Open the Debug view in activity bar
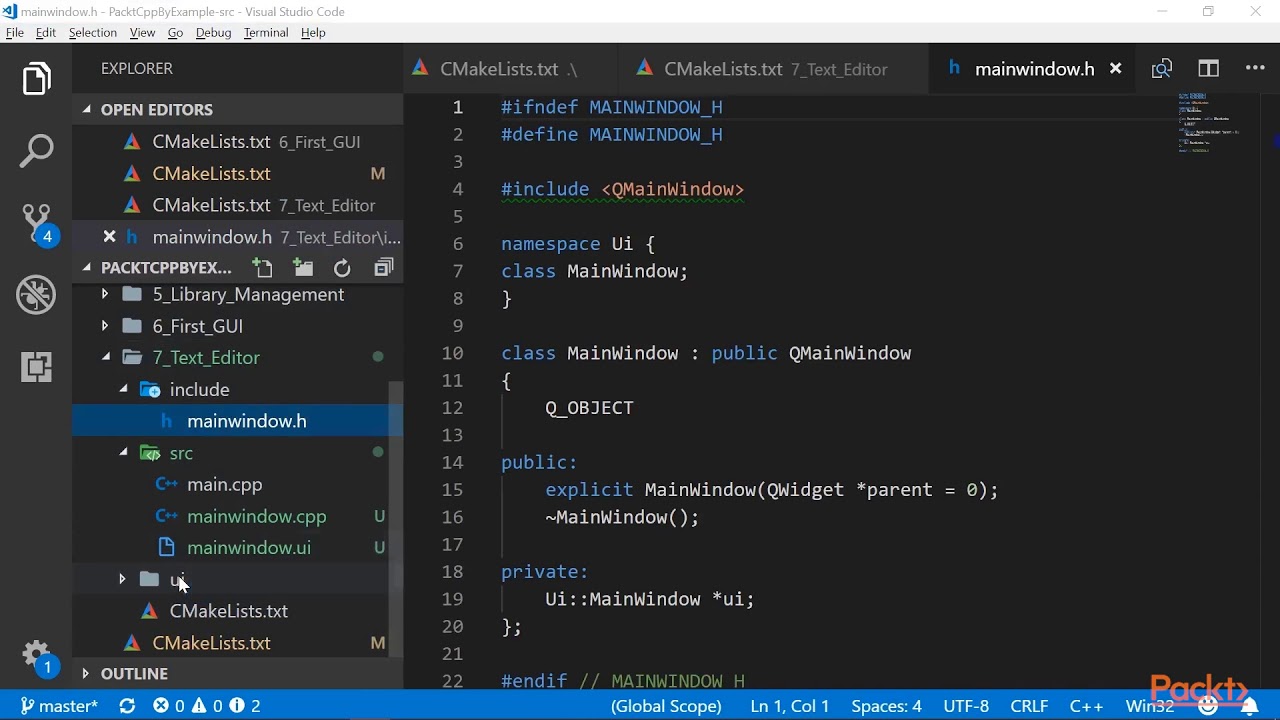Screen dimensions: 1280x720 click(36, 295)
